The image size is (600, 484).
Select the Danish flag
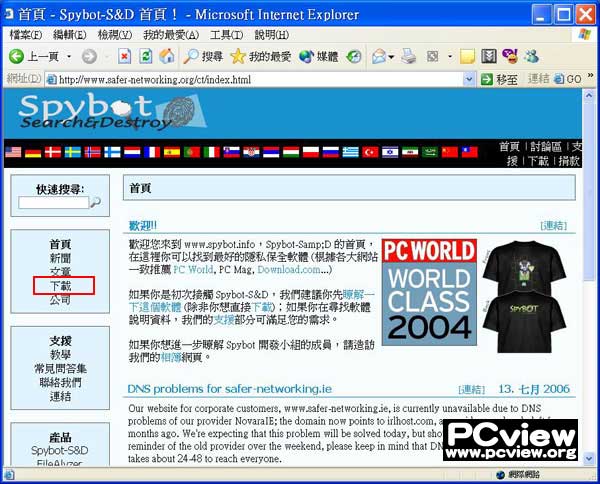click(x=53, y=152)
